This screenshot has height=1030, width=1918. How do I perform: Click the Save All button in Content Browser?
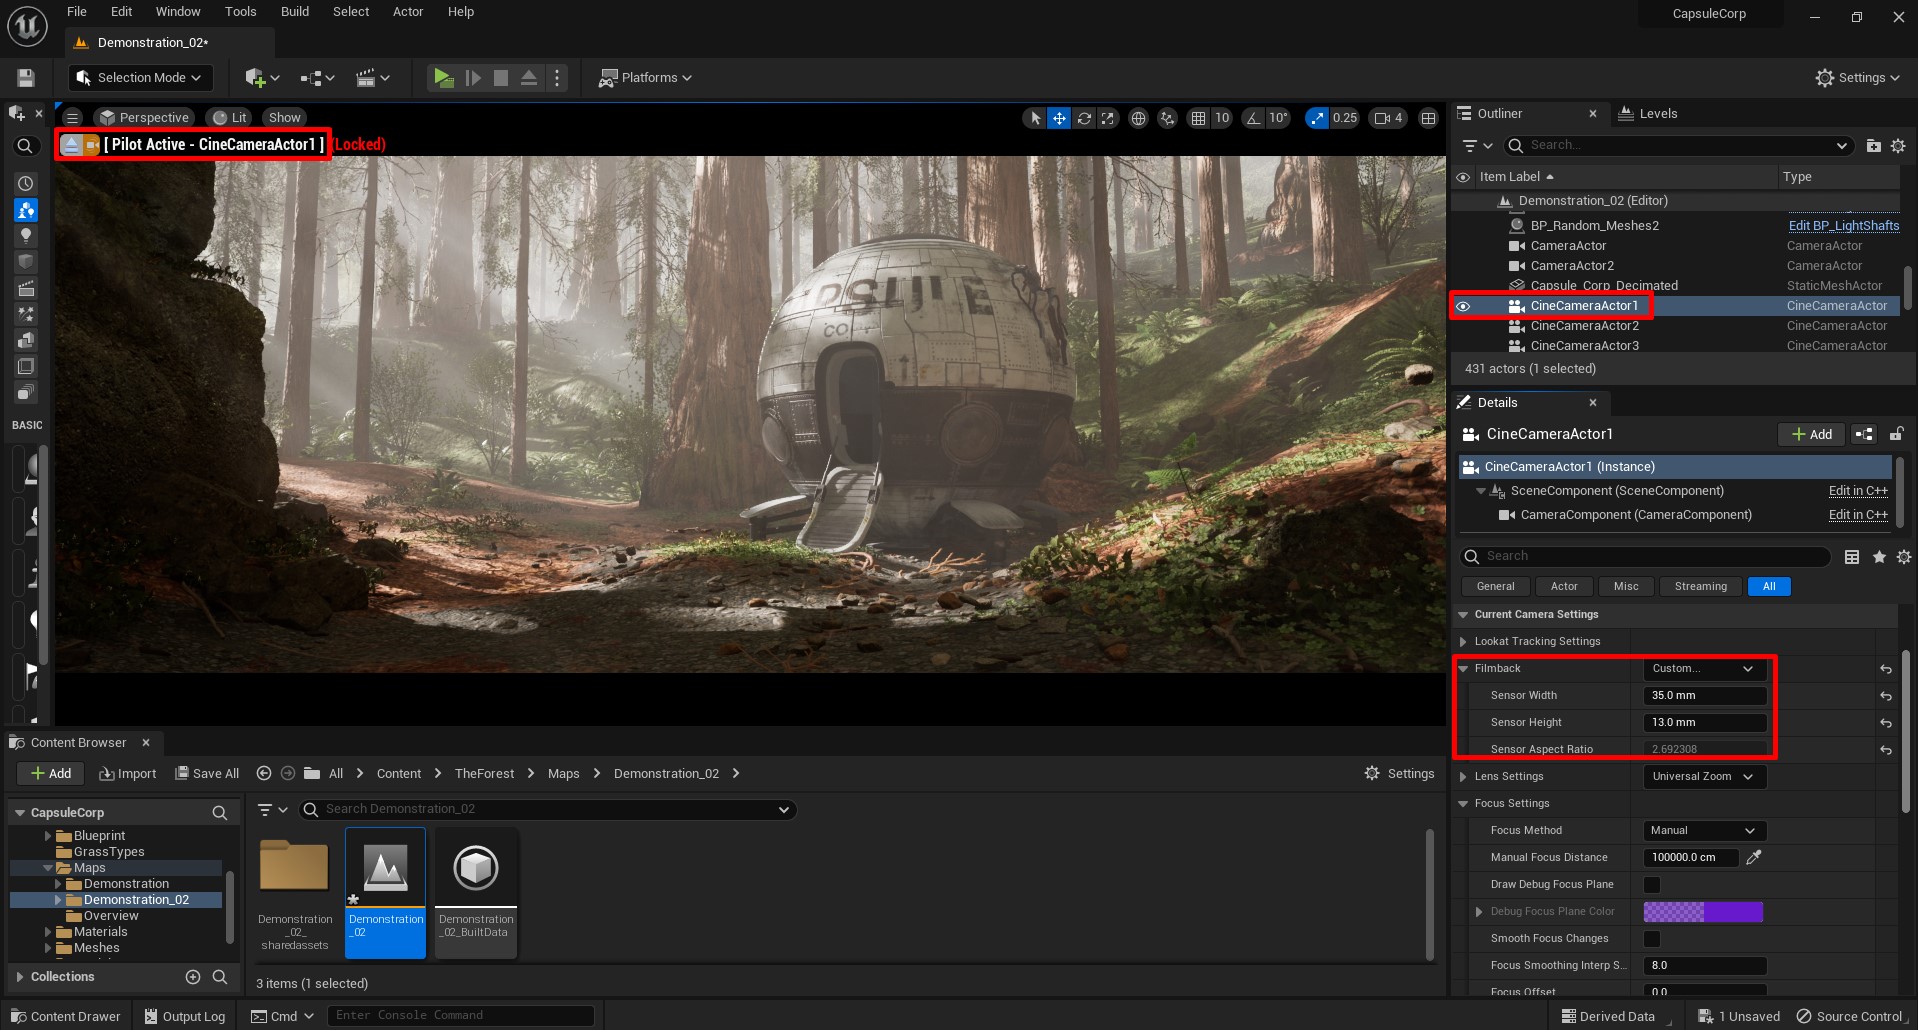point(207,773)
